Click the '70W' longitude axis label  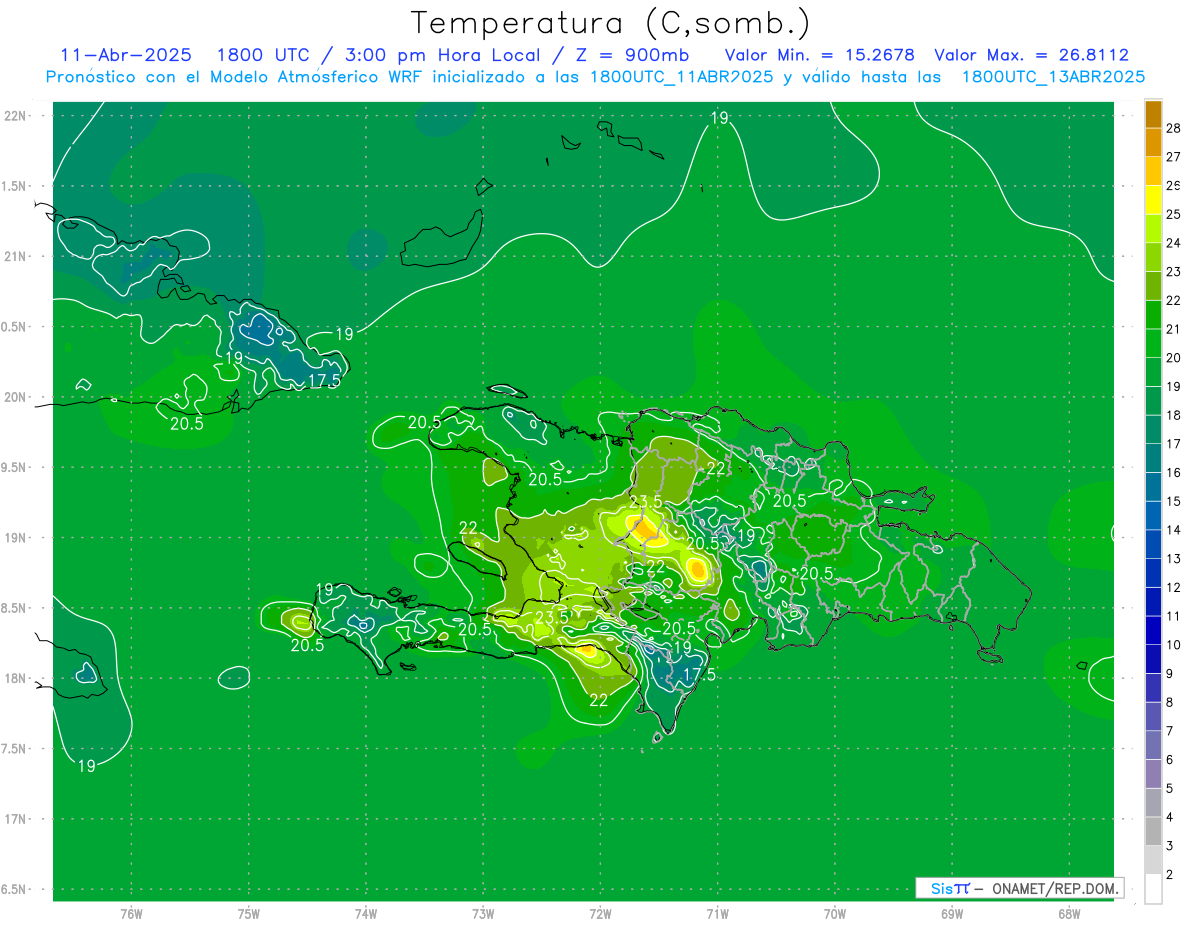(x=835, y=914)
